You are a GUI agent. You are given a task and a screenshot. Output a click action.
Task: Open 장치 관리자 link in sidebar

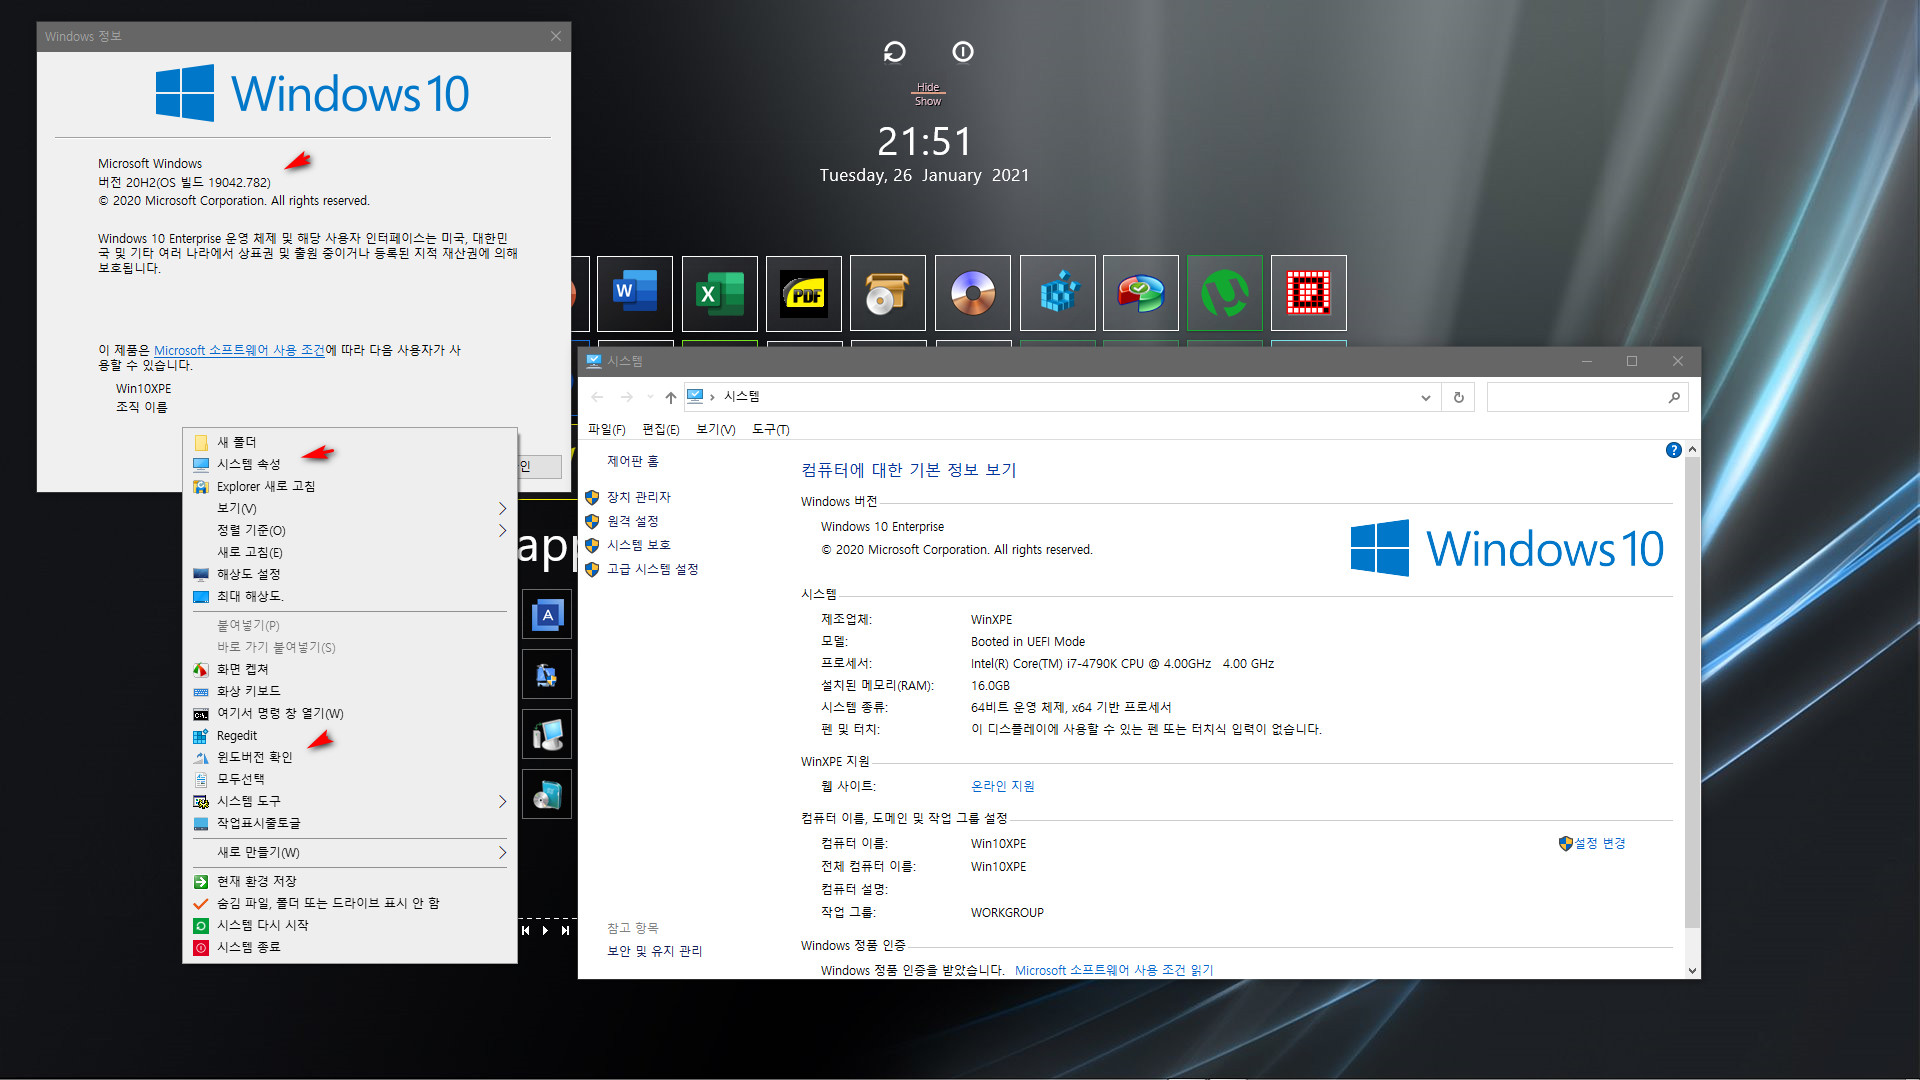pyautogui.click(x=638, y=497)
